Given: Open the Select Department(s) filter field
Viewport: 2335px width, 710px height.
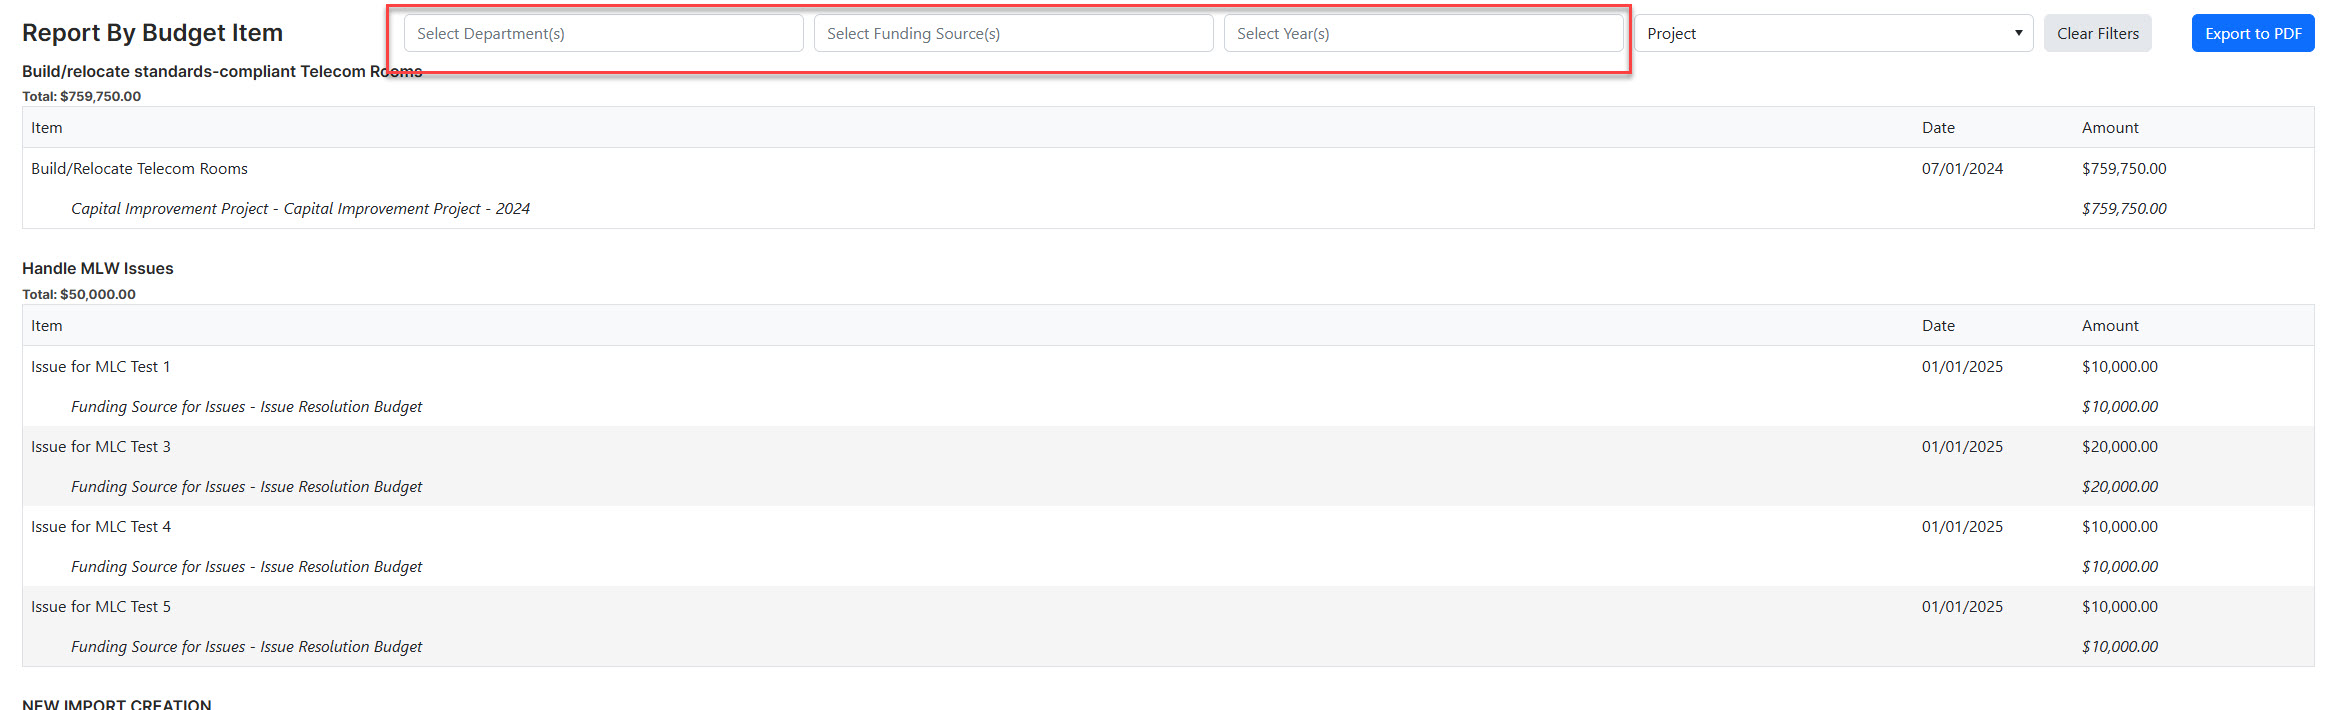Looking at the screenshot, I should tap(603, 33).
